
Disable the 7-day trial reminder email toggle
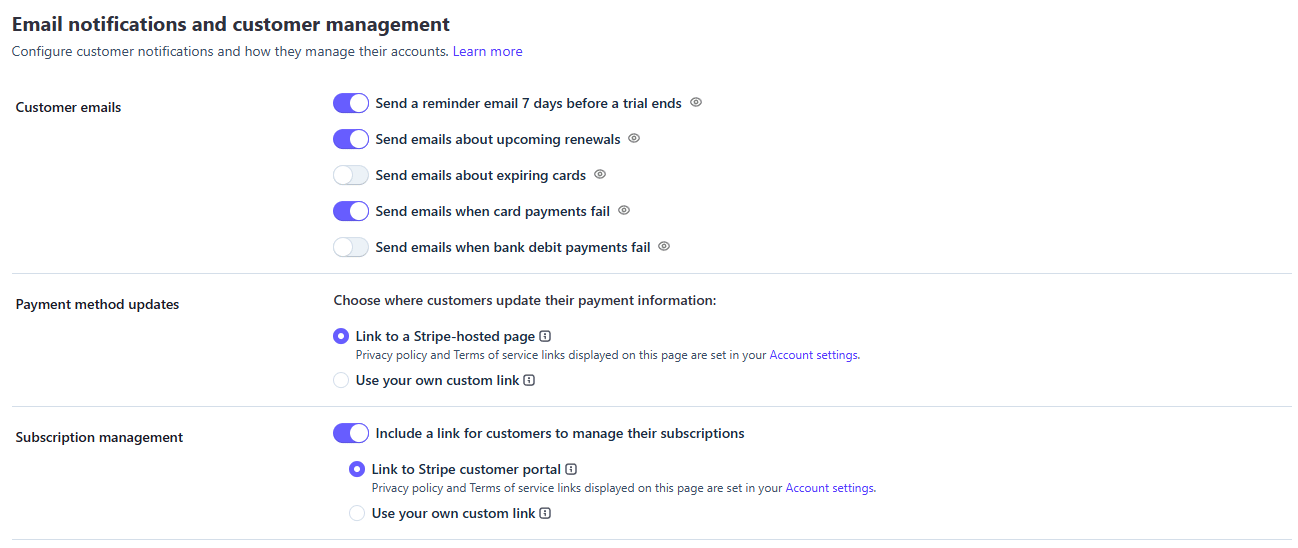click(351, 103)
